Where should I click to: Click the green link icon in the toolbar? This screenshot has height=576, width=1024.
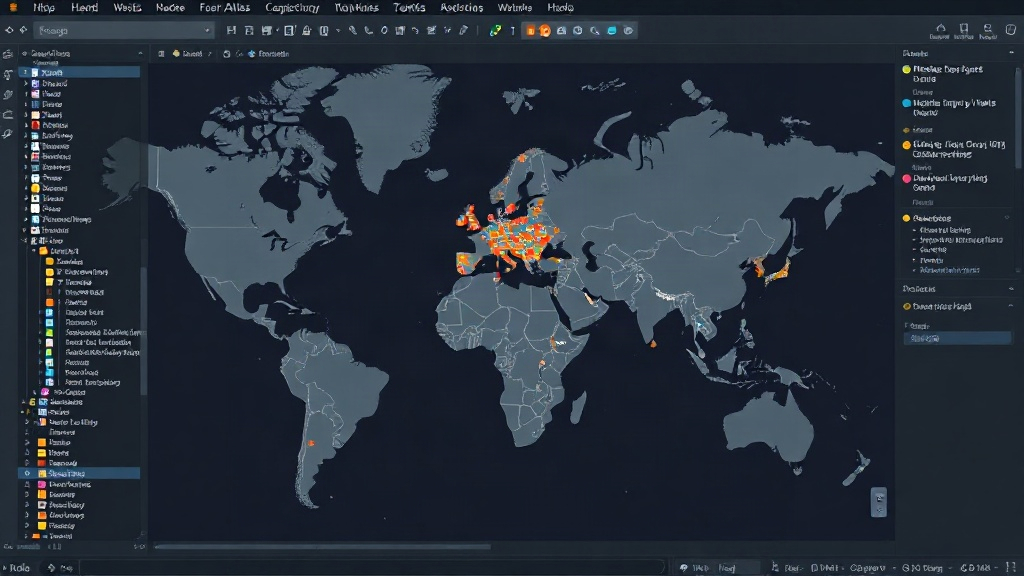(496, 31)
